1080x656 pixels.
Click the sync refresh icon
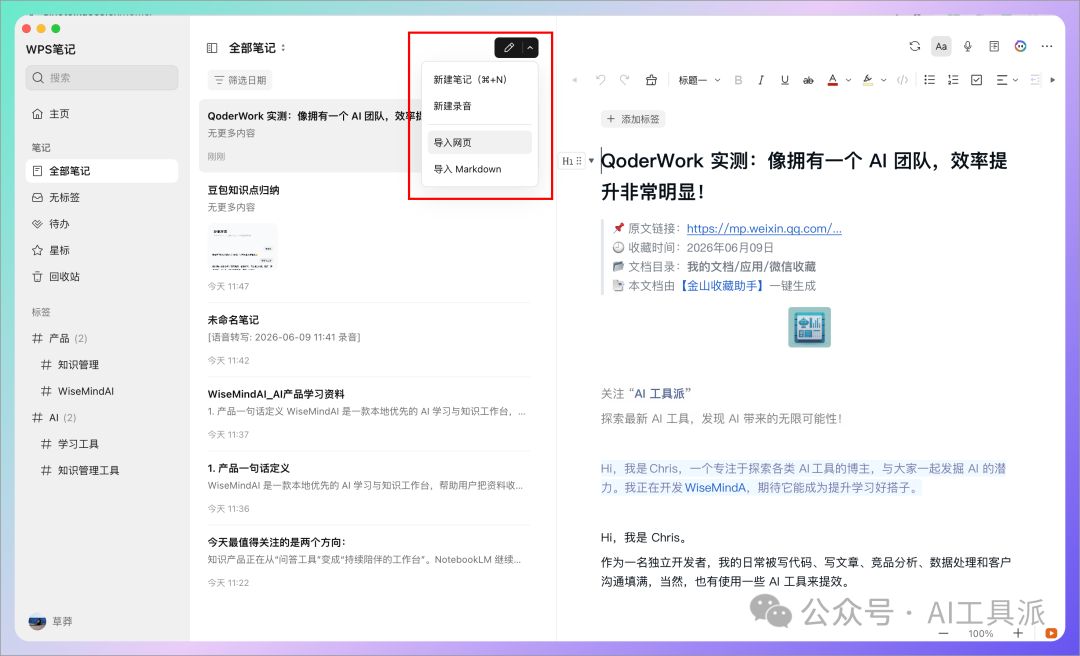(x=915, y=46)
